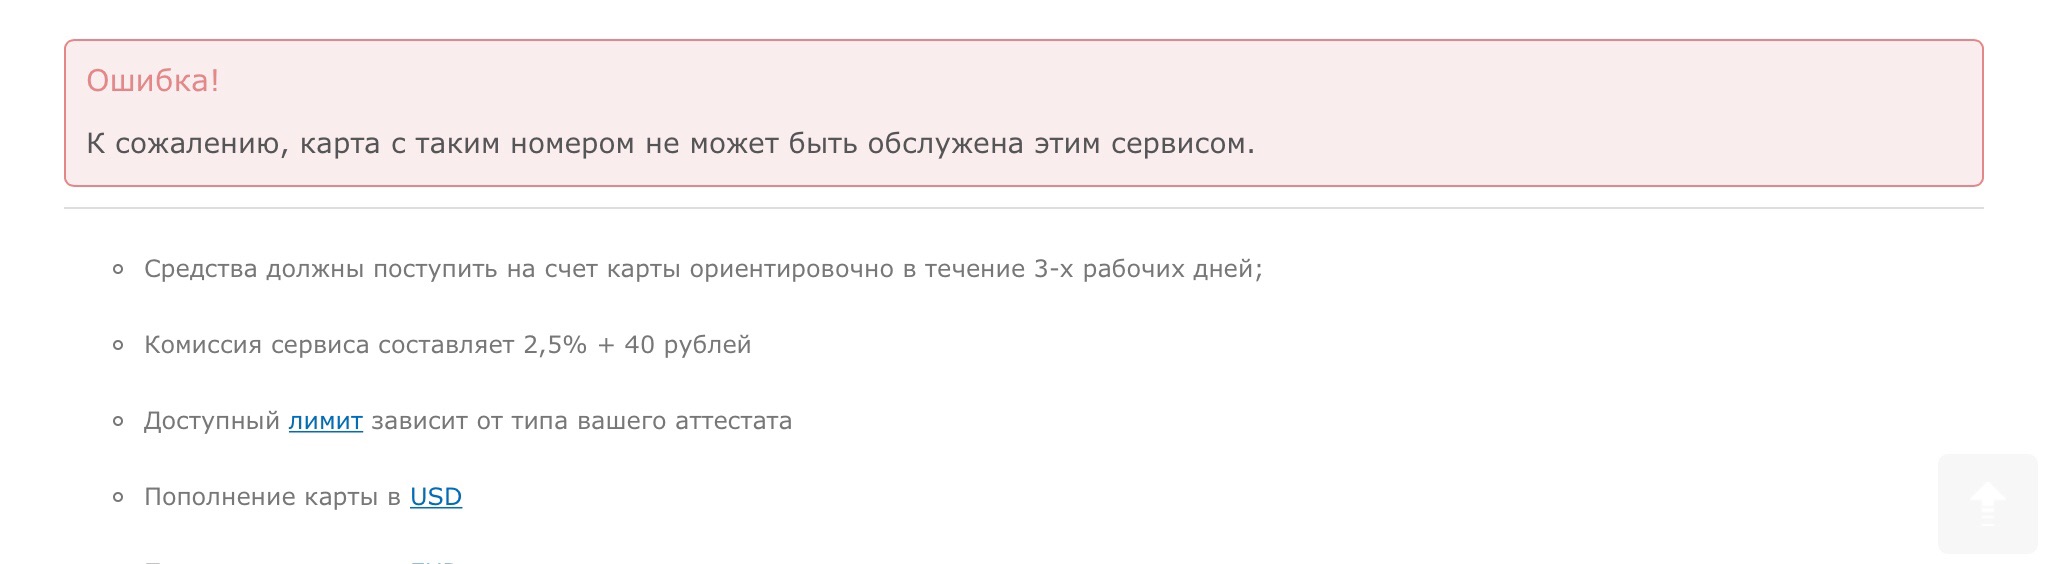The width and height of the screenshot is (2047, 564).
Task: Click the Ошибка! error heading
Action: pos(153,81)
